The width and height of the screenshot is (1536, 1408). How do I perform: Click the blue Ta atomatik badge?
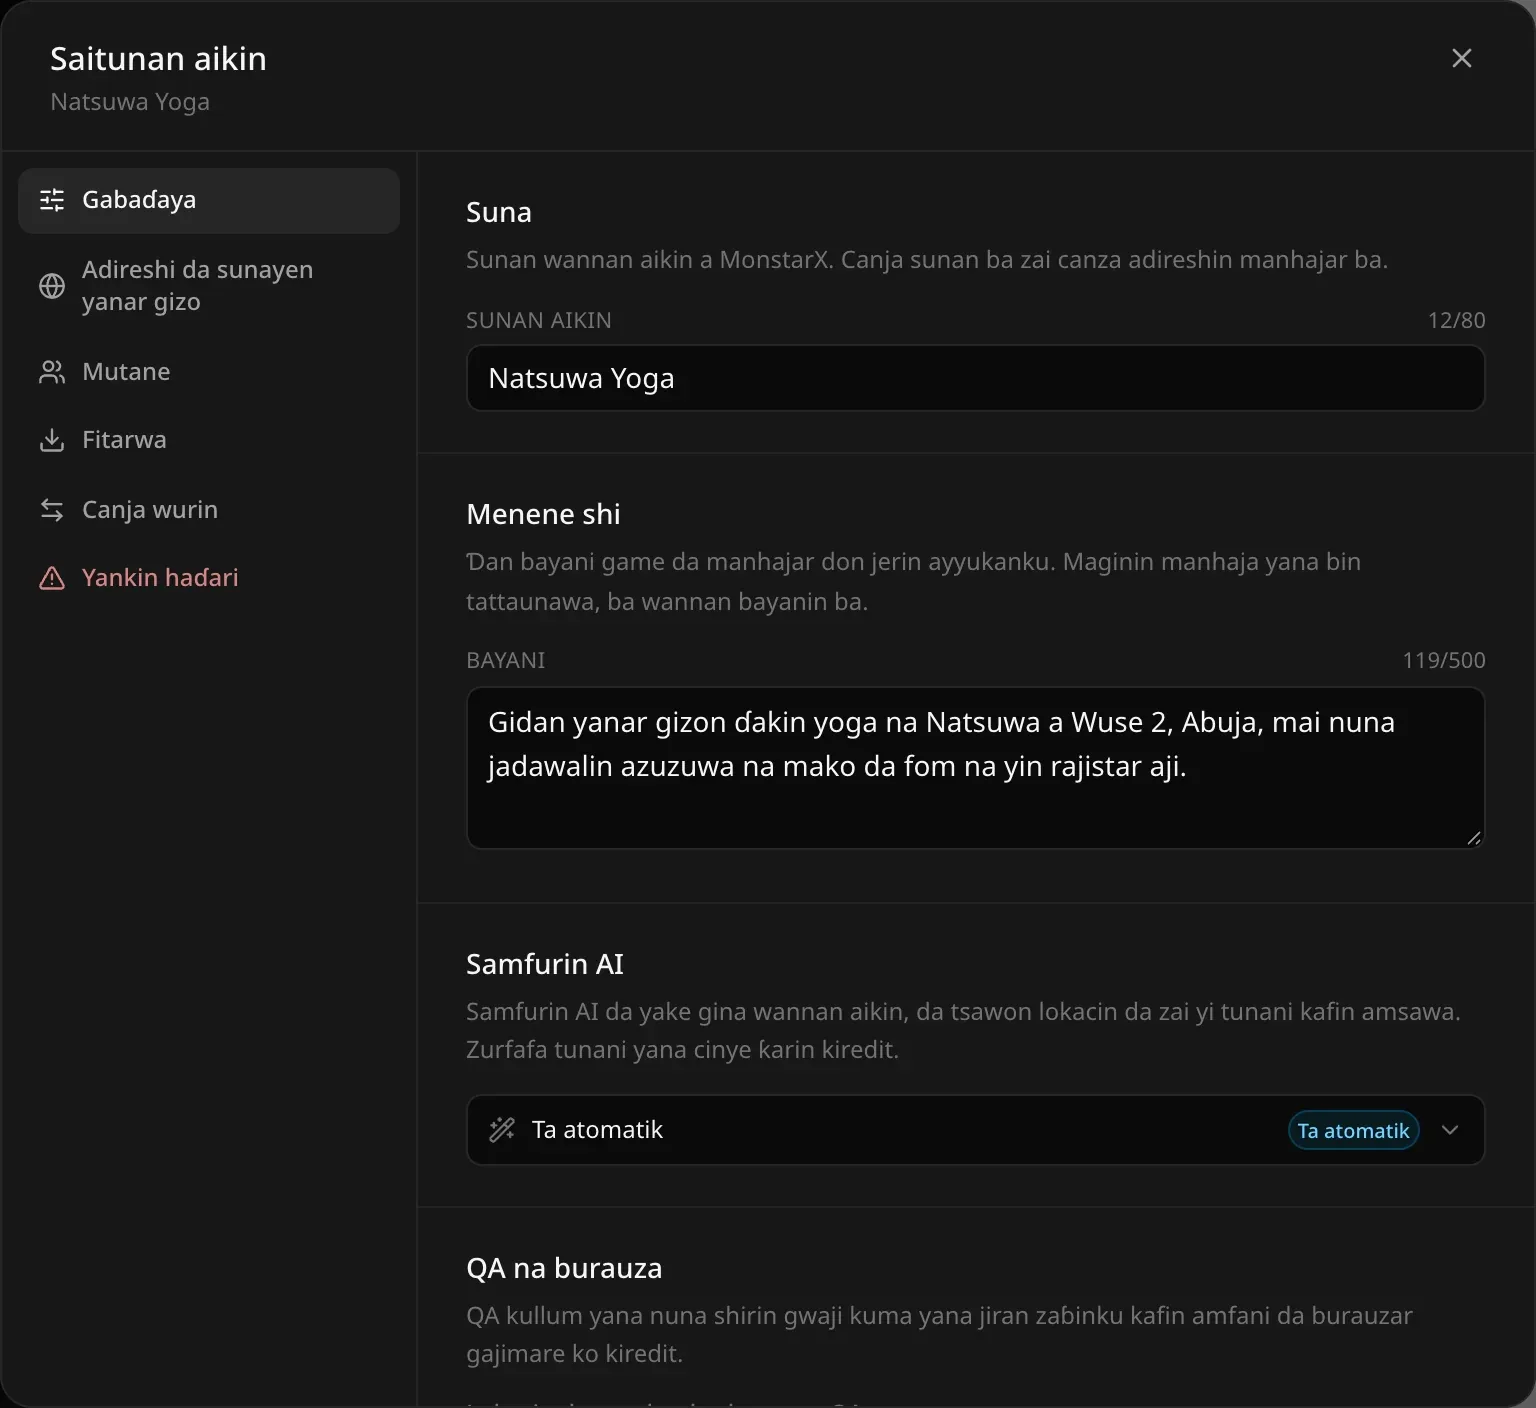1353,1130
